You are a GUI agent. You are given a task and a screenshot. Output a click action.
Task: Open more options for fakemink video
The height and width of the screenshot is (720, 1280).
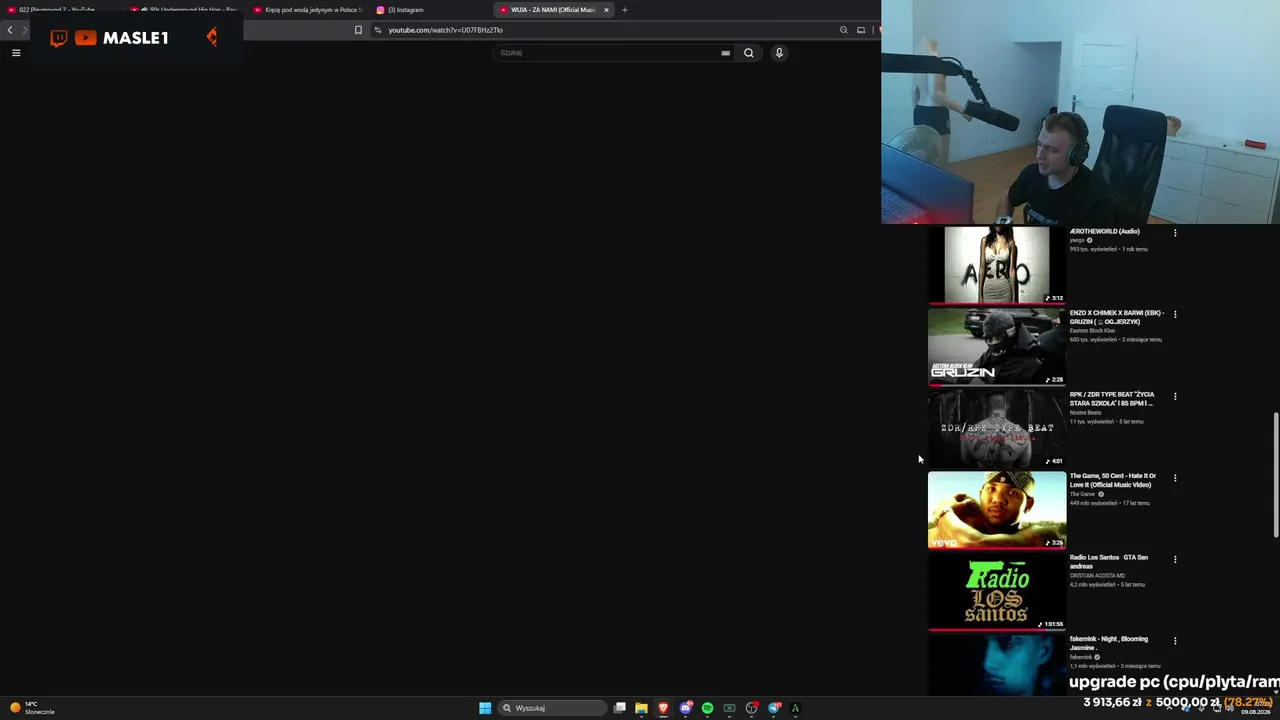(1175, 641)
